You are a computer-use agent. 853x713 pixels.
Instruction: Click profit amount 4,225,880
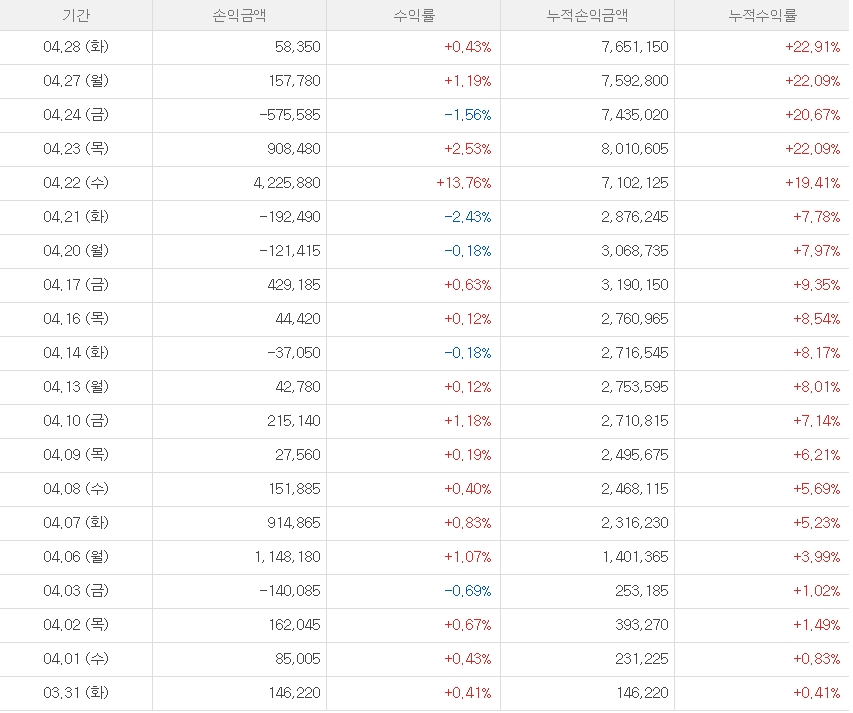pyautogui.click(x=287, y=183)
